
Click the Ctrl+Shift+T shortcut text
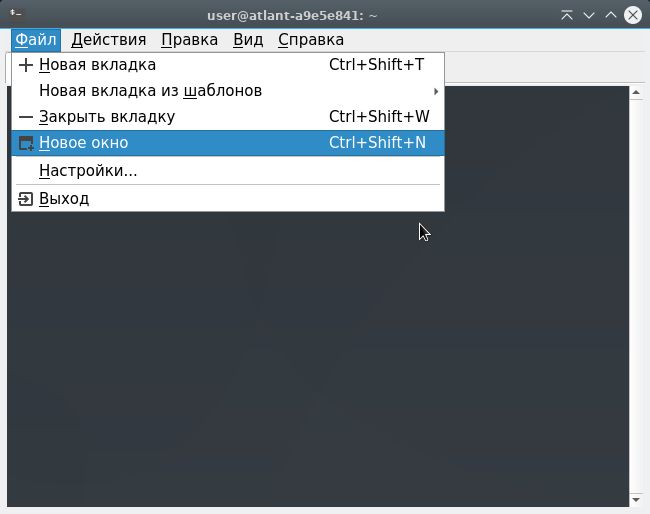click(376, 65)
